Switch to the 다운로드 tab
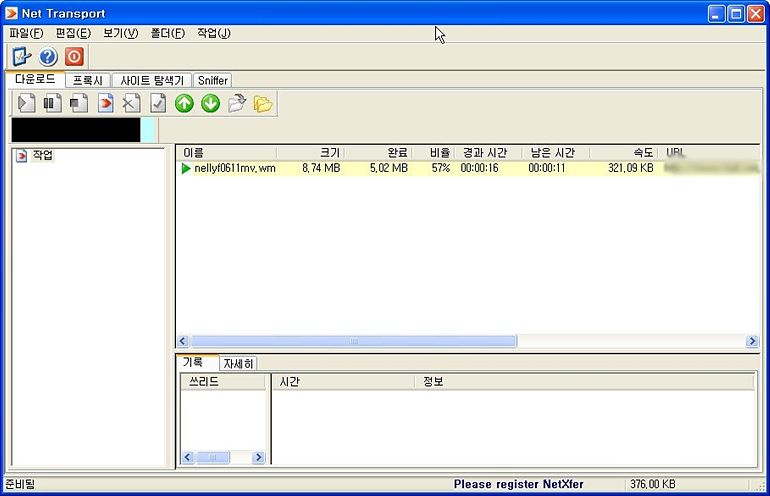Viewport: 770px width, 496px height. coord(35,79)
